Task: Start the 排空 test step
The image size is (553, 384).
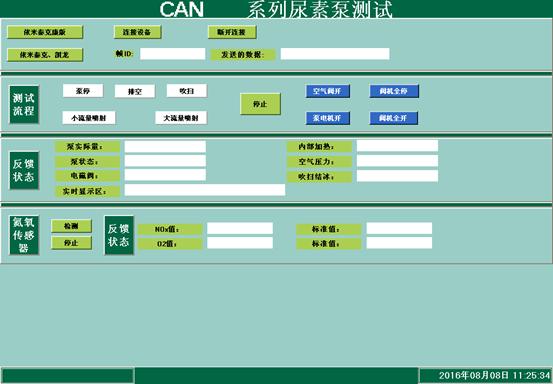Action: [135, 92]
